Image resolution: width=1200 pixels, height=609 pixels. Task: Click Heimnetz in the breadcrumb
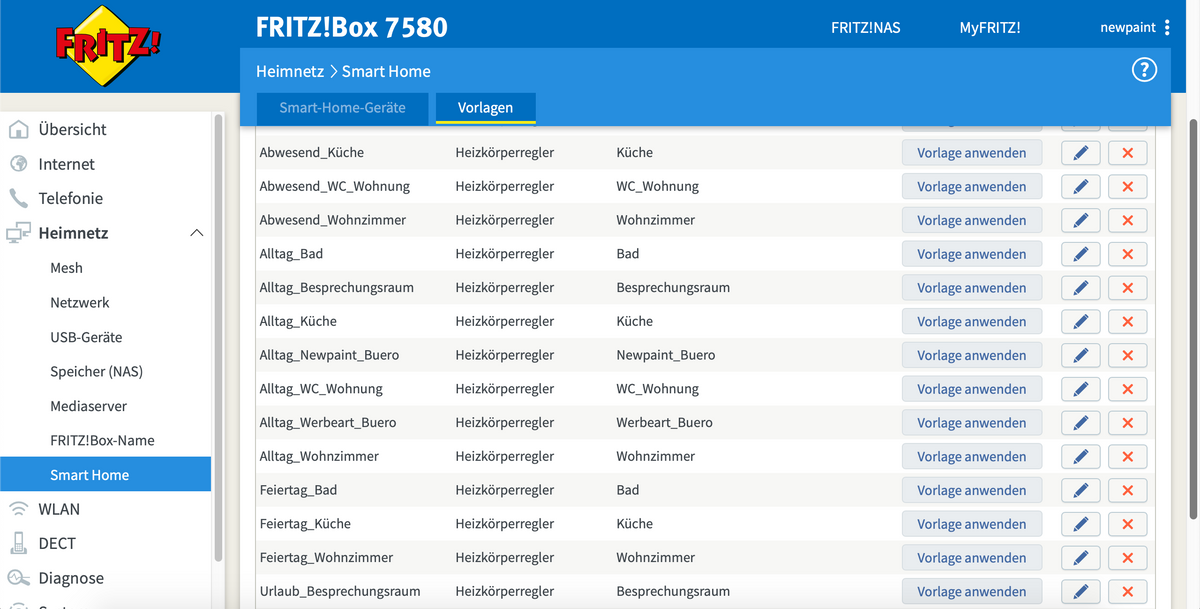tap(290, 71)
